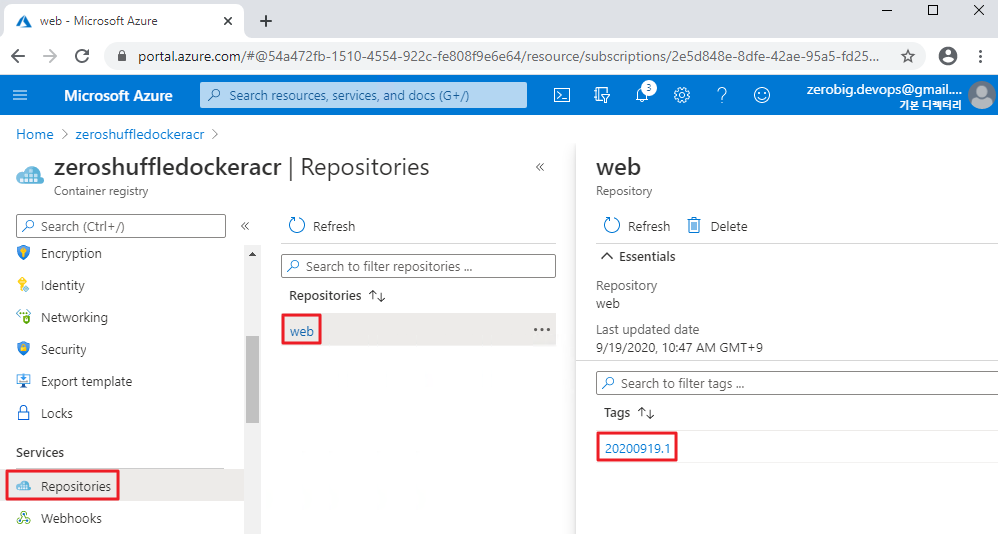Image resolution: width=998 pixels, height=534 pixels.
Task: Focus the filter tags search box
Action: tap(797, 383)
